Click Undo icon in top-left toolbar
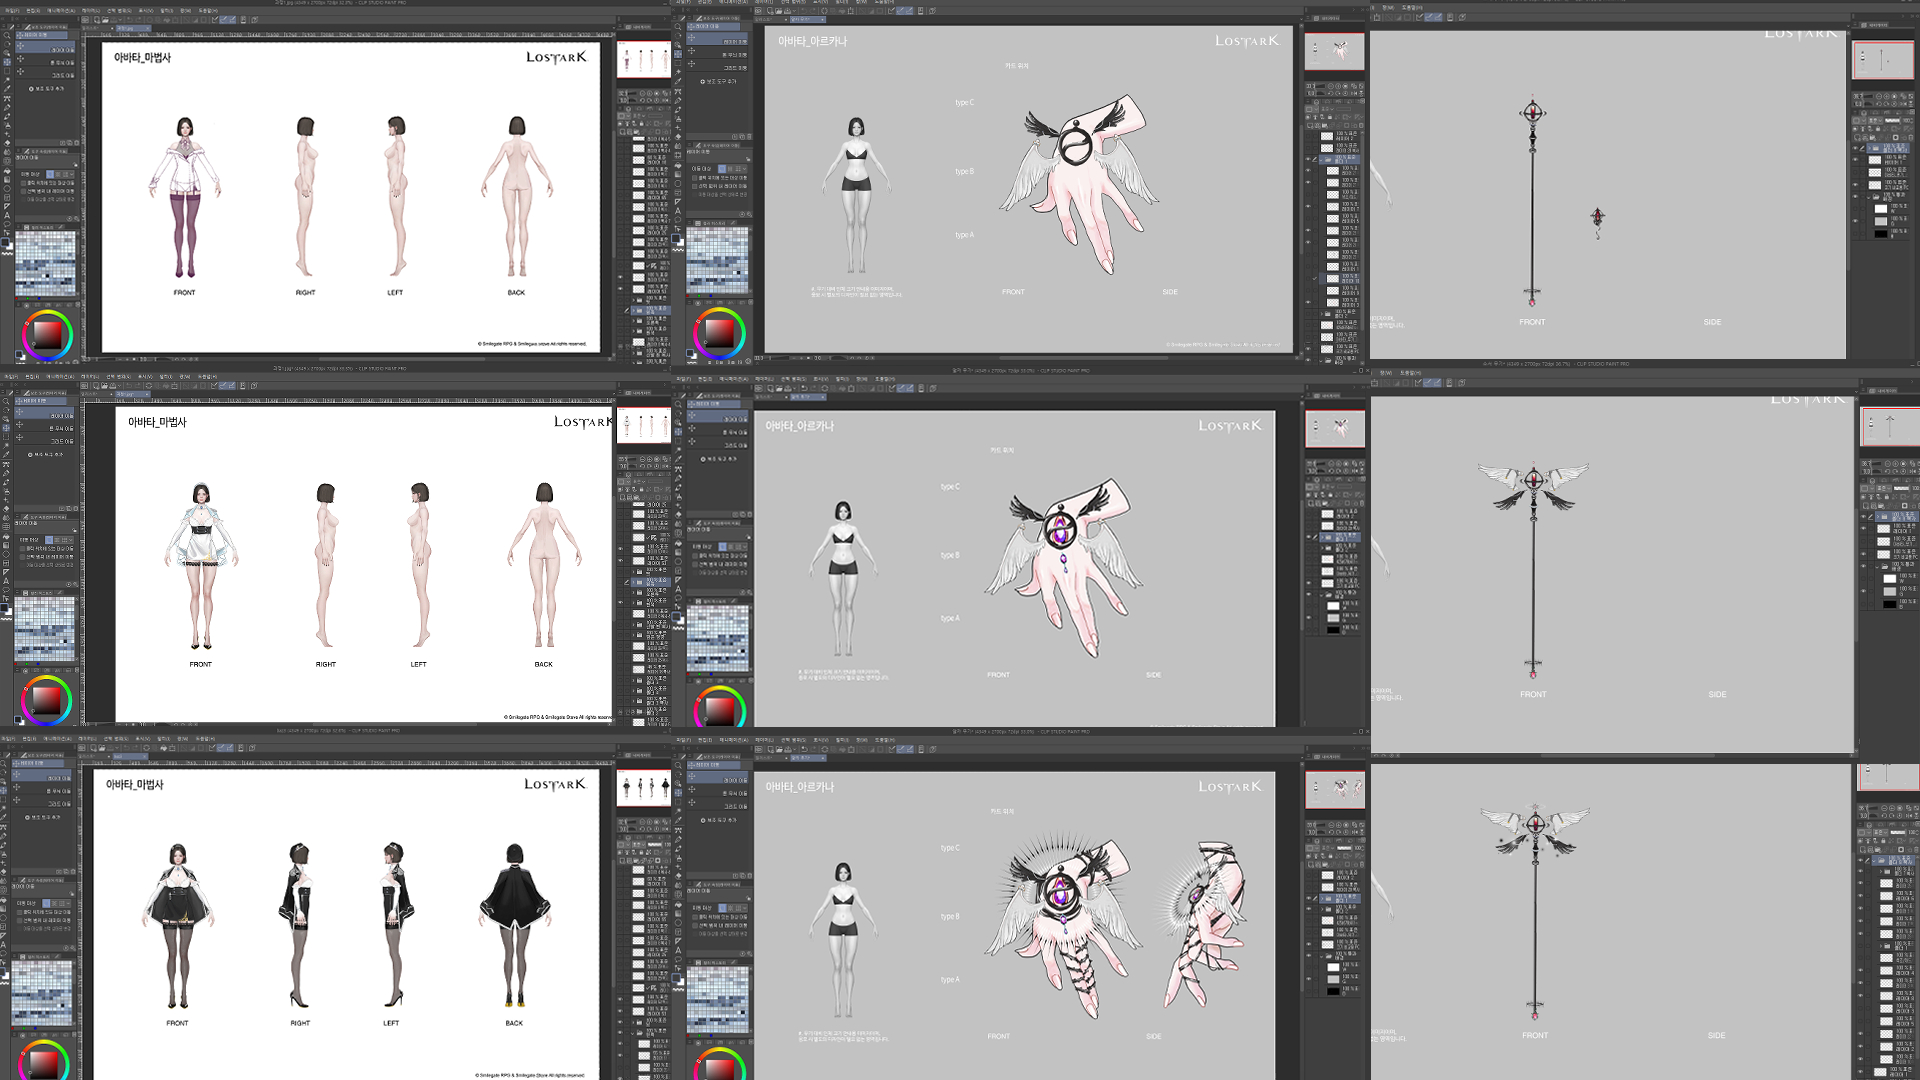 pyautogui.click(x=129, y=20)
